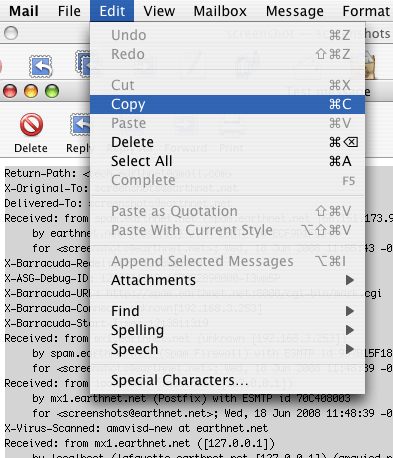Click the reply stamp icon in main toolbar

41,66
